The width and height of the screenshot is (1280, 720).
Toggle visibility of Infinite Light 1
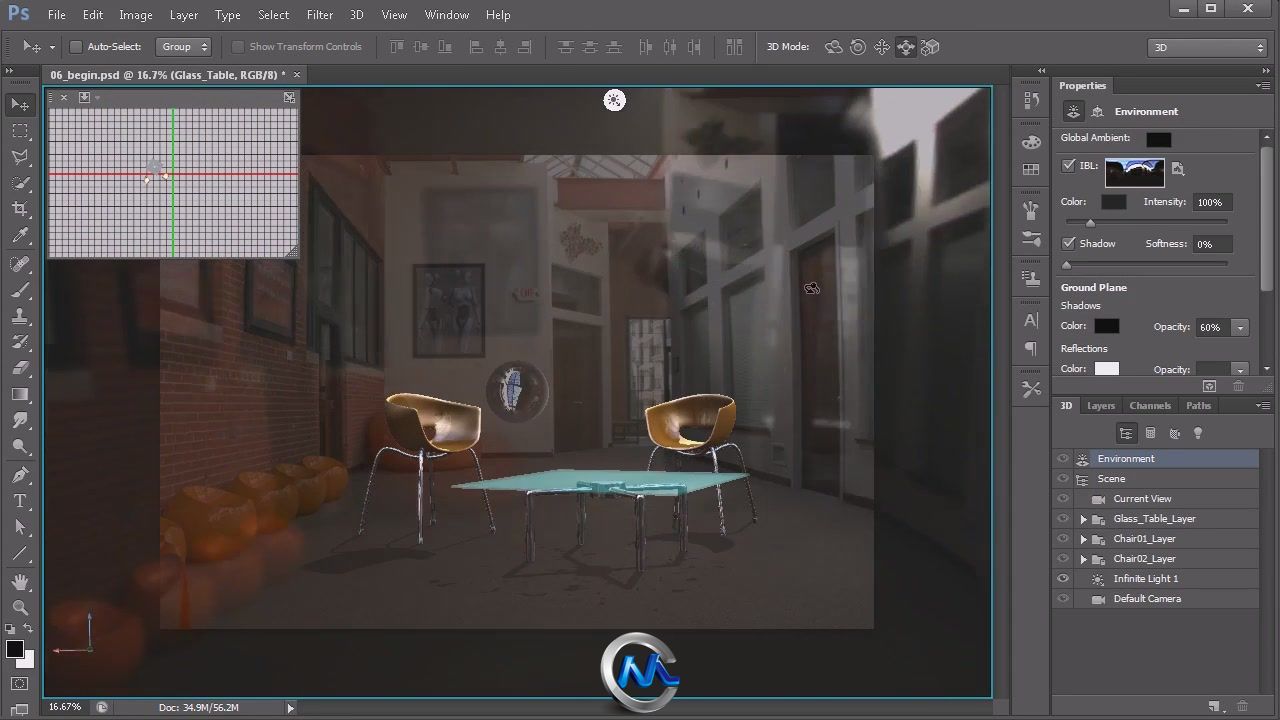tap(1063, 579)
